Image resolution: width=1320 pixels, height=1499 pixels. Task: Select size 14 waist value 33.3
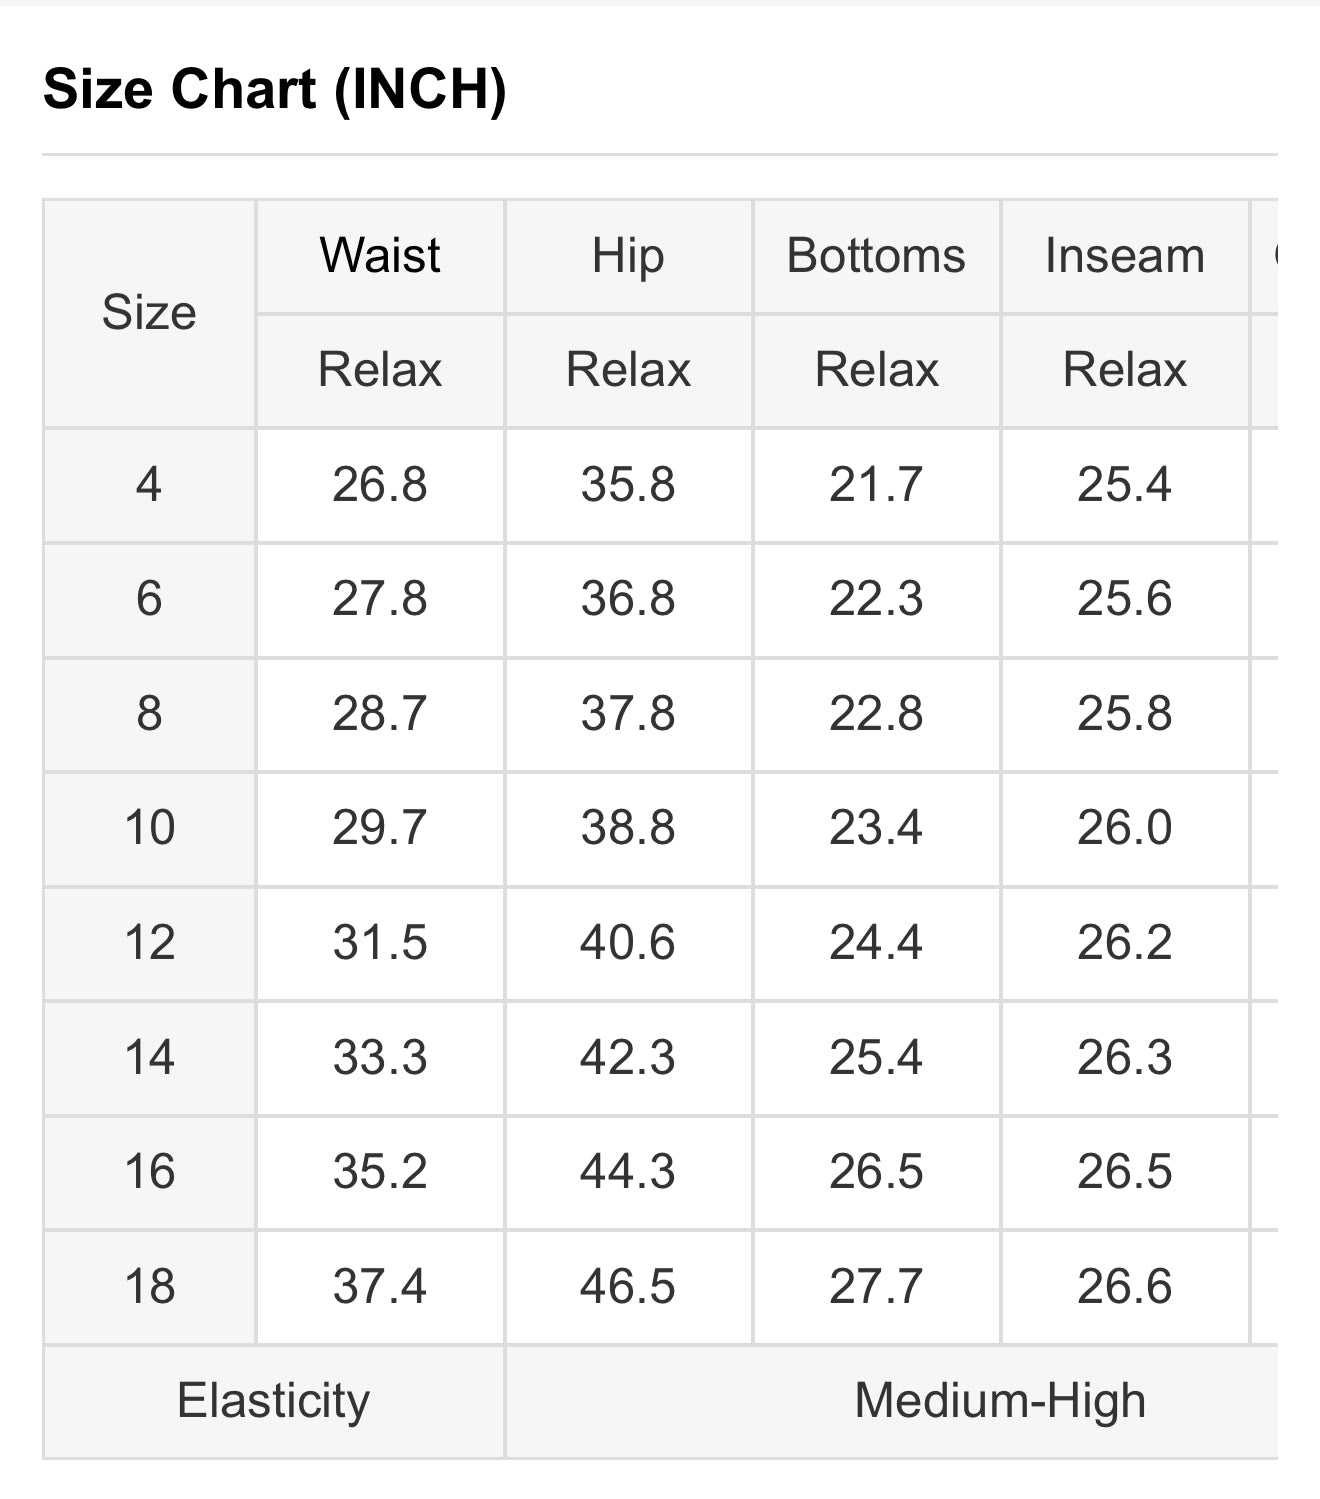pyautogui.click(x=380, y=1058)
